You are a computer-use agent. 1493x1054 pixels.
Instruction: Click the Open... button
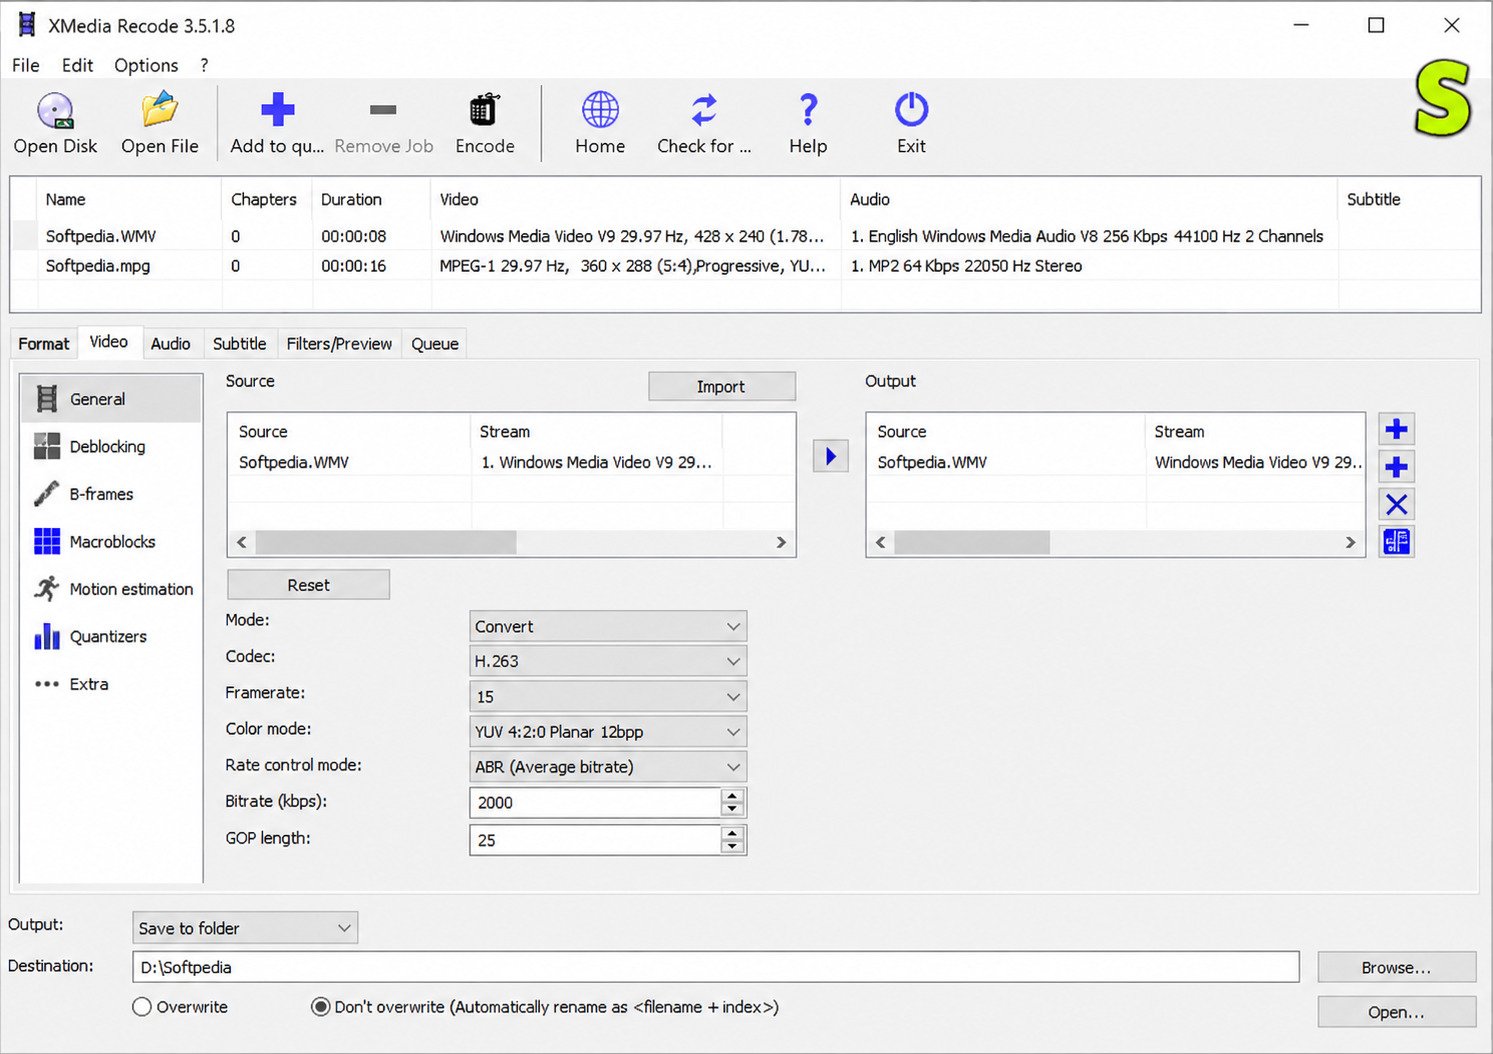pos(1396,1012)
